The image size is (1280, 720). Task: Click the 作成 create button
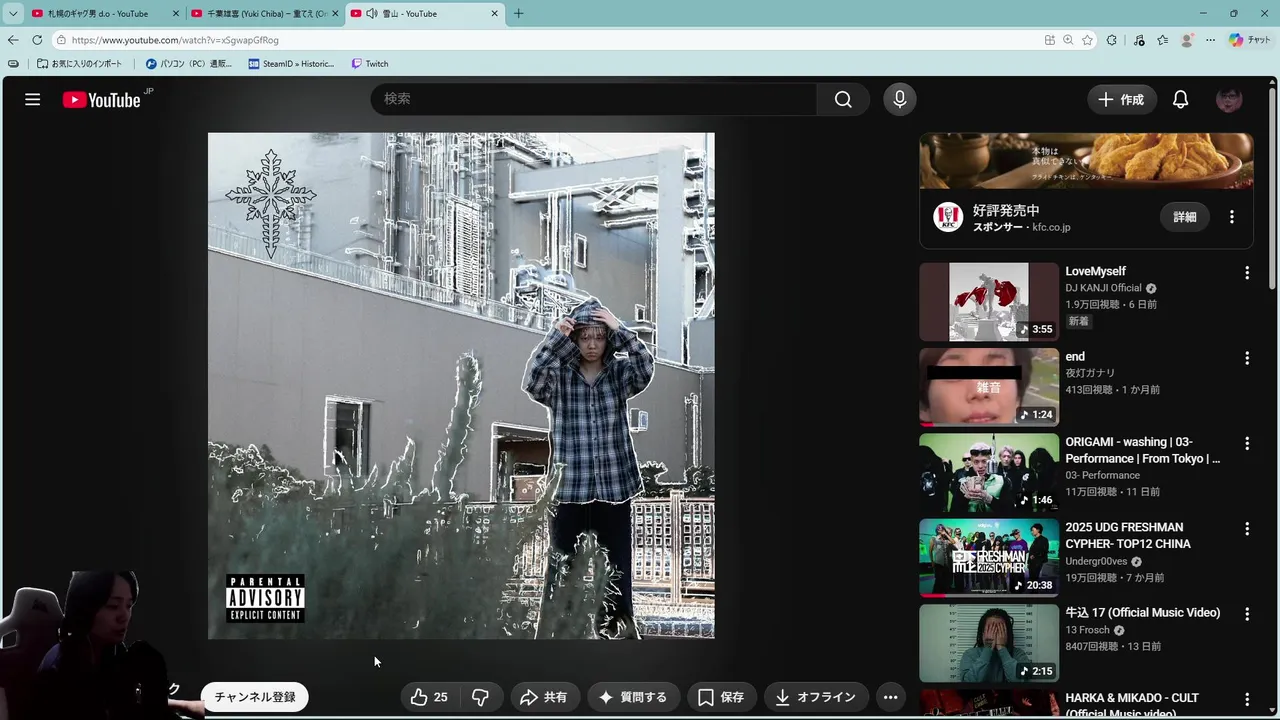tap(1121, 99)
